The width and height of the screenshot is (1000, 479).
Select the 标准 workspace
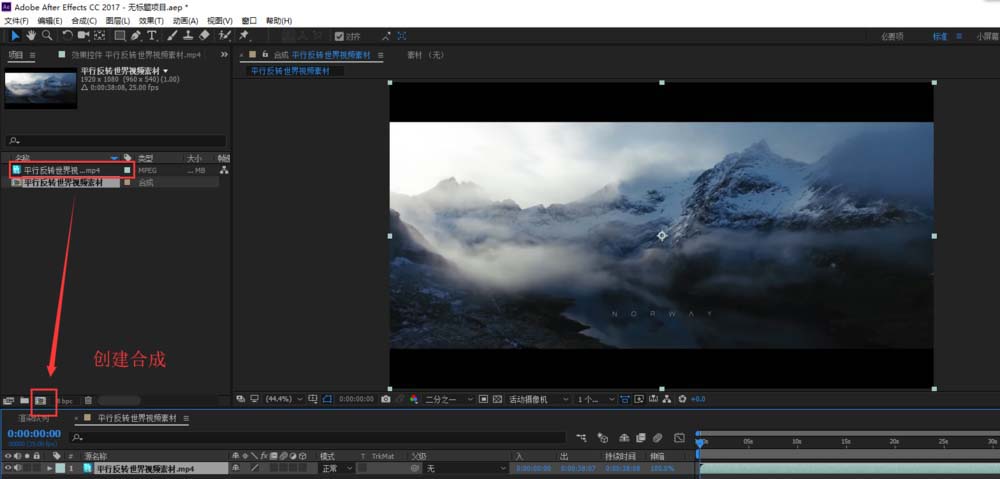tap(940, 37)
